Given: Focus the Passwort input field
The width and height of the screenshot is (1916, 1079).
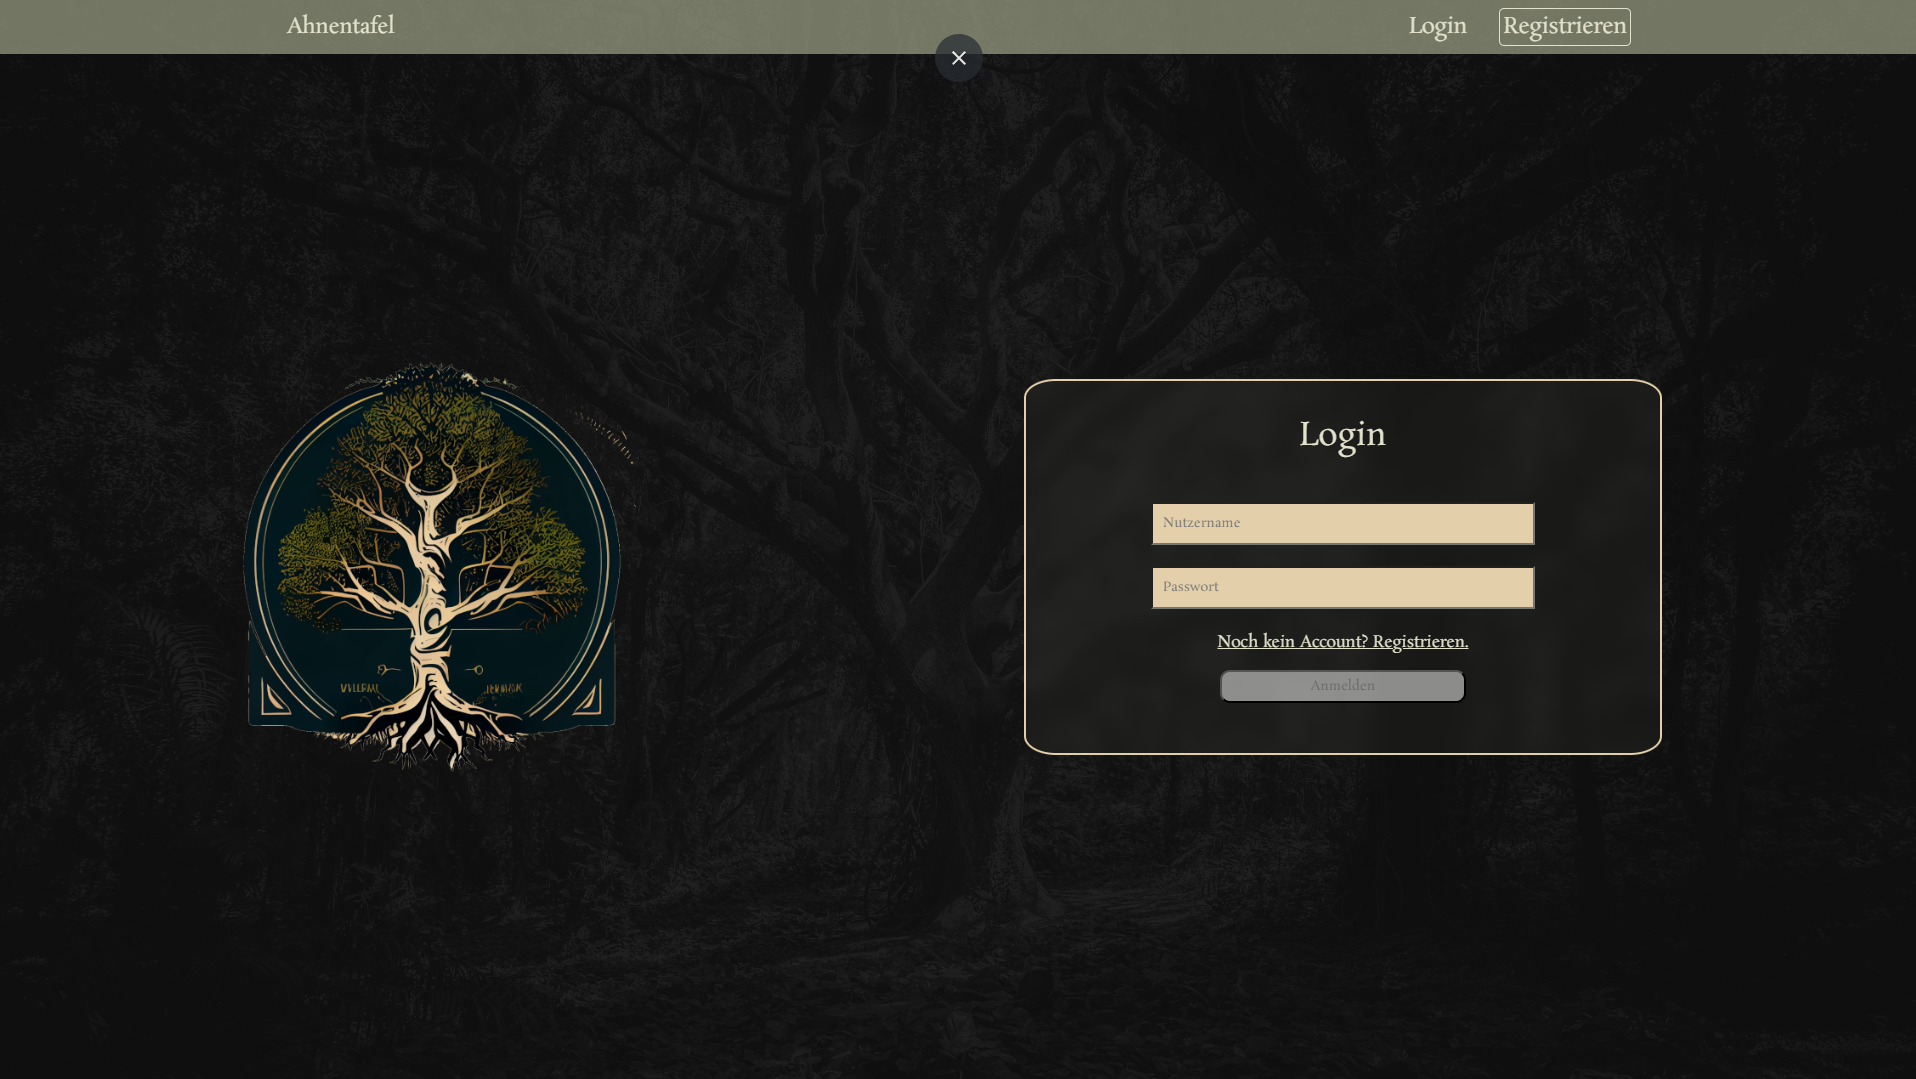Looking at the screenshot, I should coord(1342,588).
